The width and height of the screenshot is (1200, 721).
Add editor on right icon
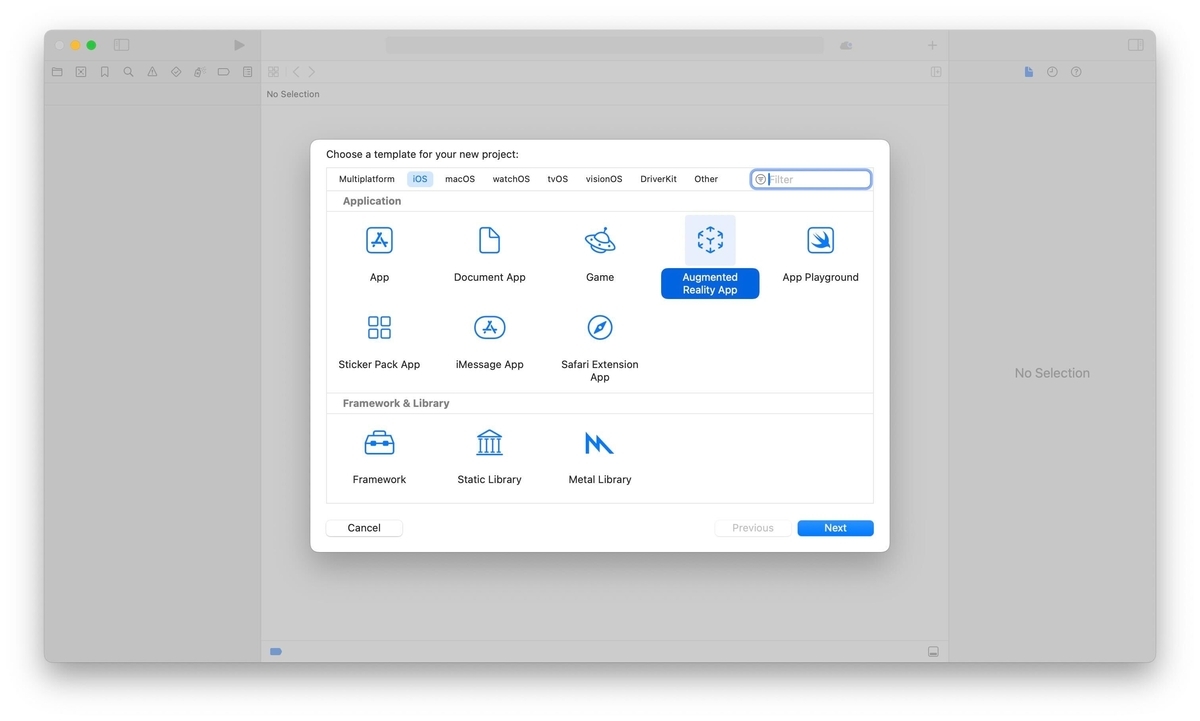[936, 72]
